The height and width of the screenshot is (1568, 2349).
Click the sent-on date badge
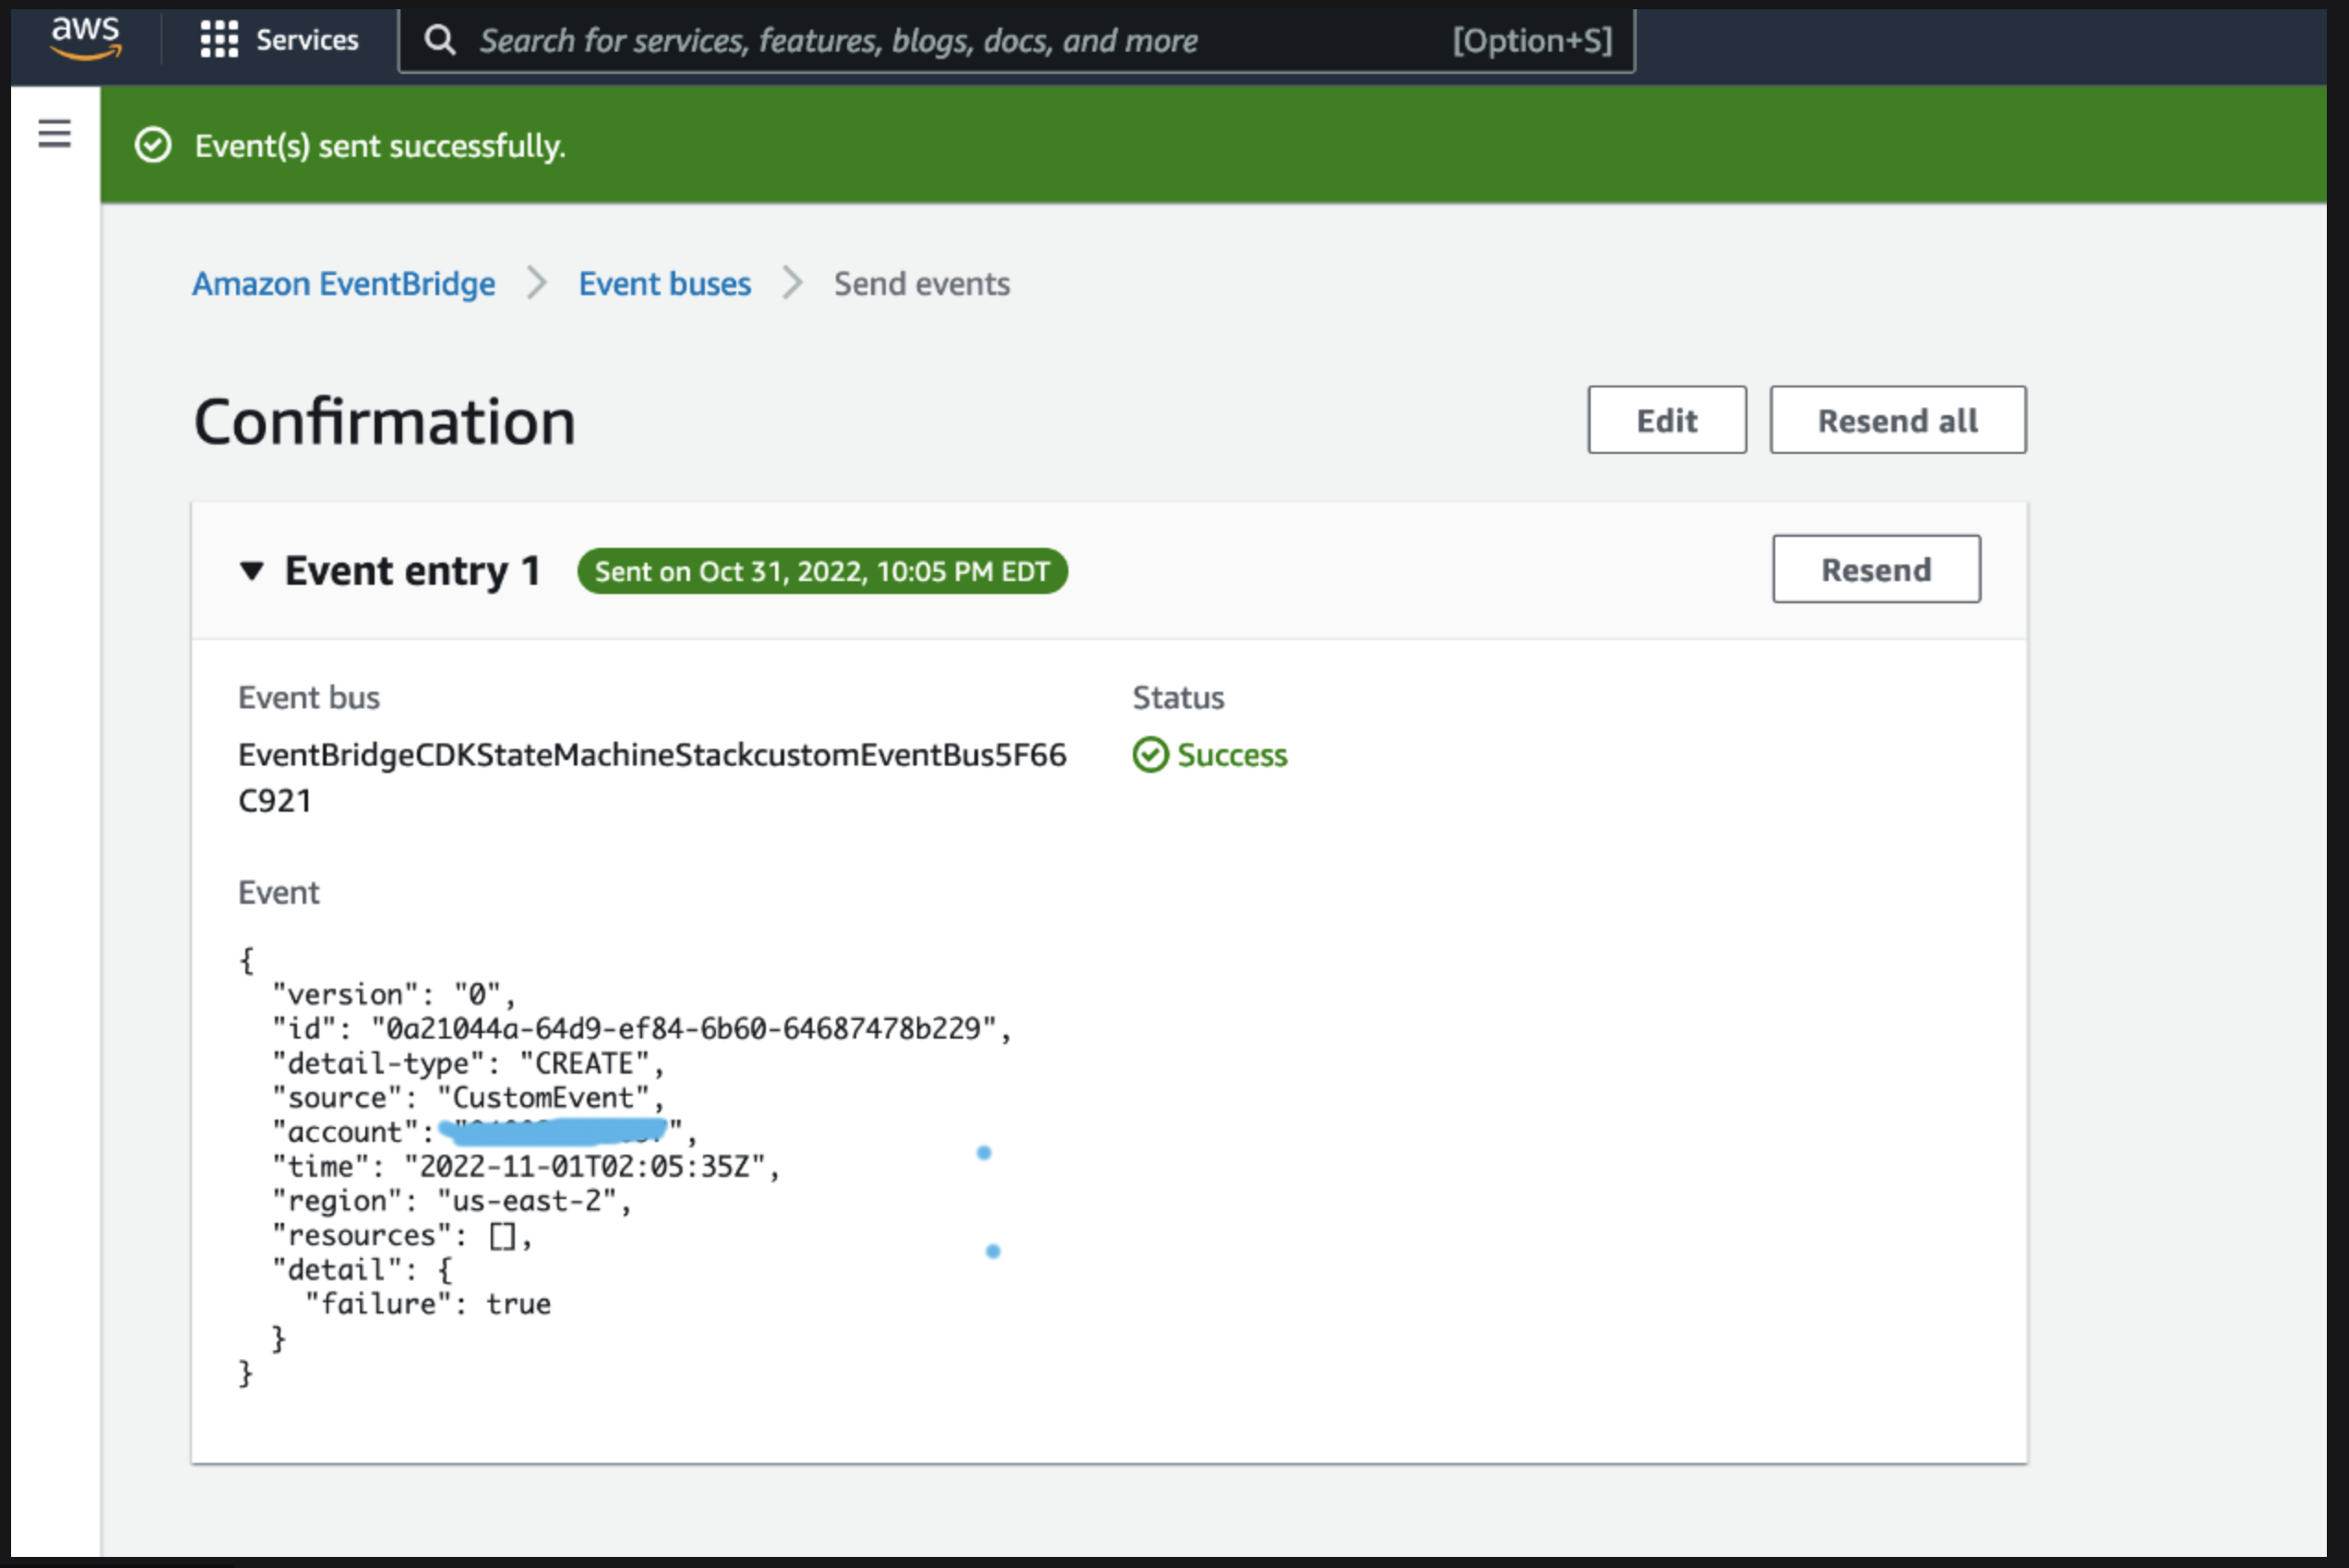tap(822, 571)
